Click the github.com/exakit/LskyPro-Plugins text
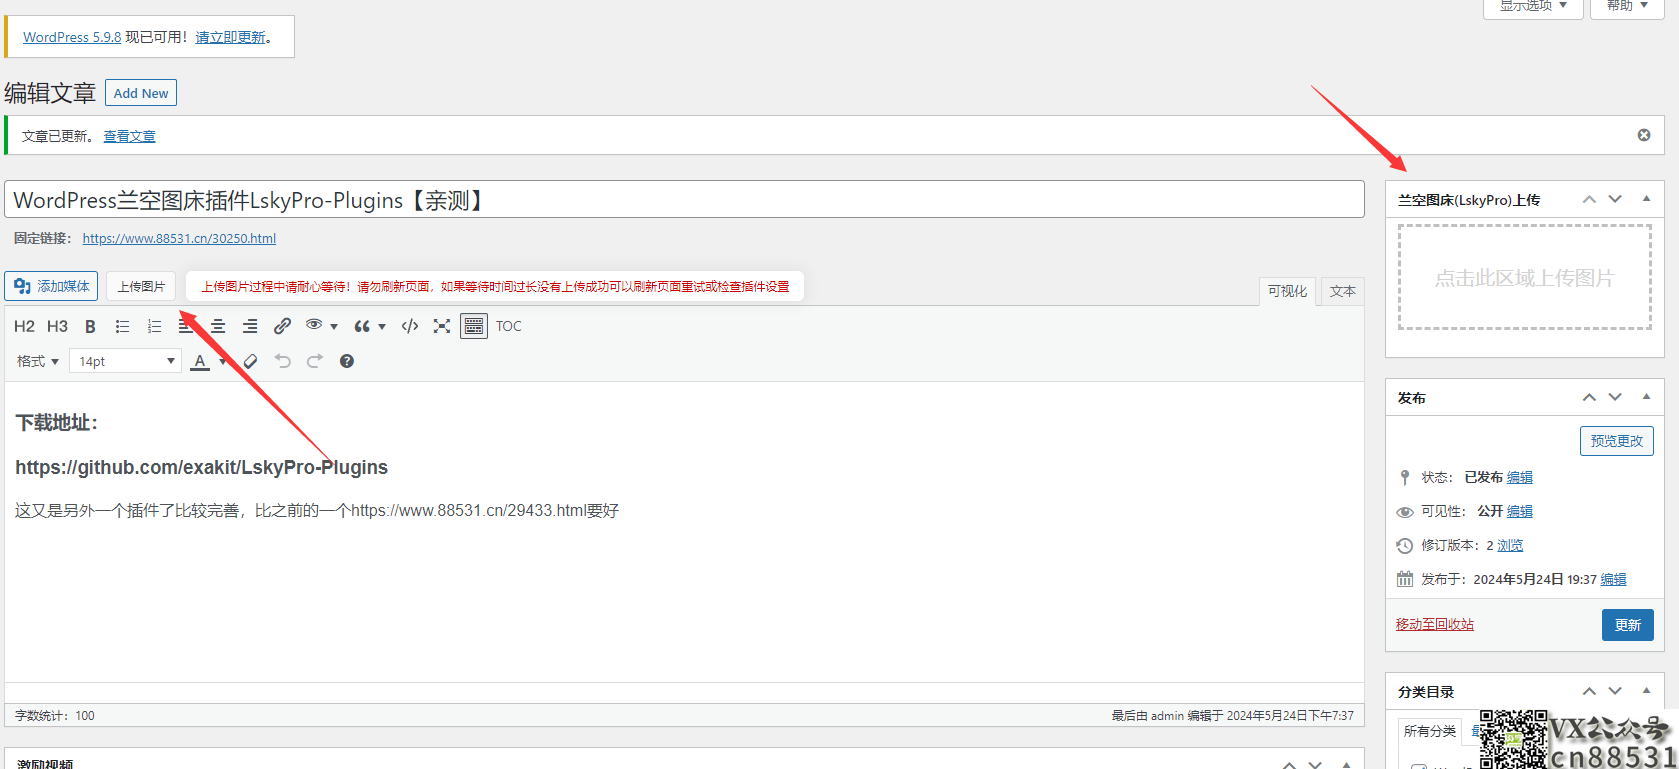Screen dimensions: 1679x769 click(x=201, y=467)
